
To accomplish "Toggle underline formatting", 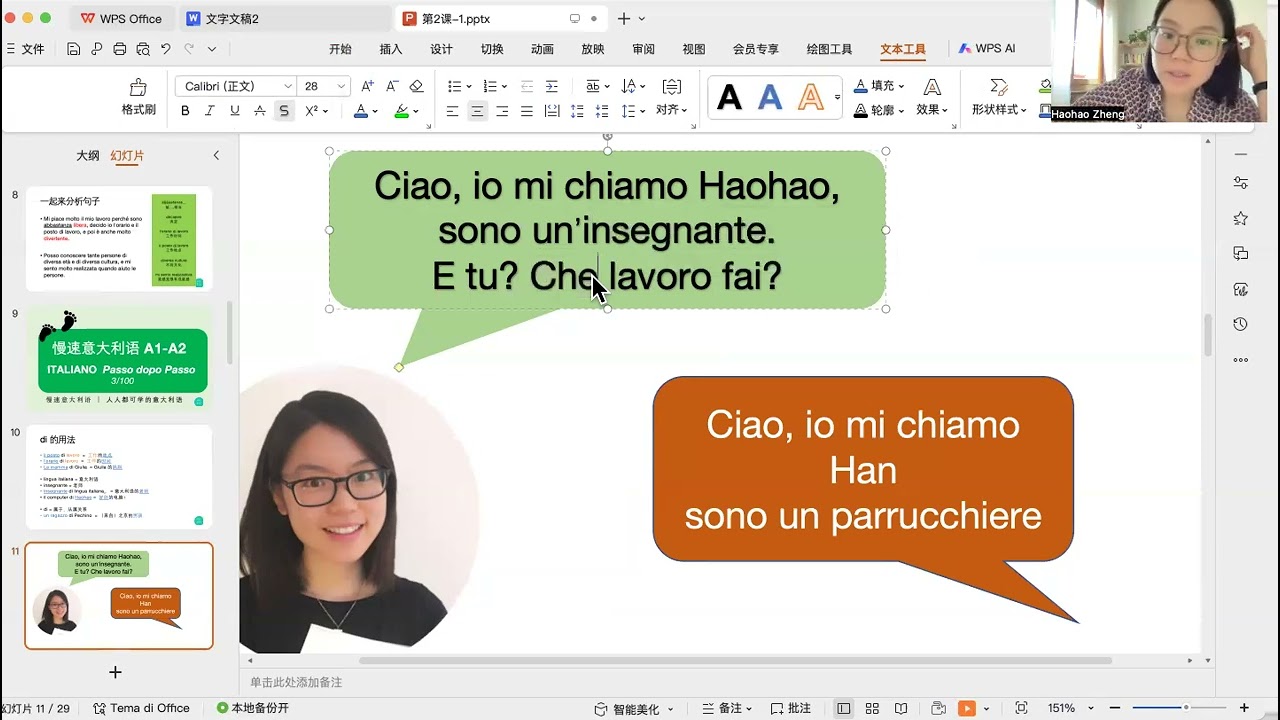I will [x=234, y=111].
